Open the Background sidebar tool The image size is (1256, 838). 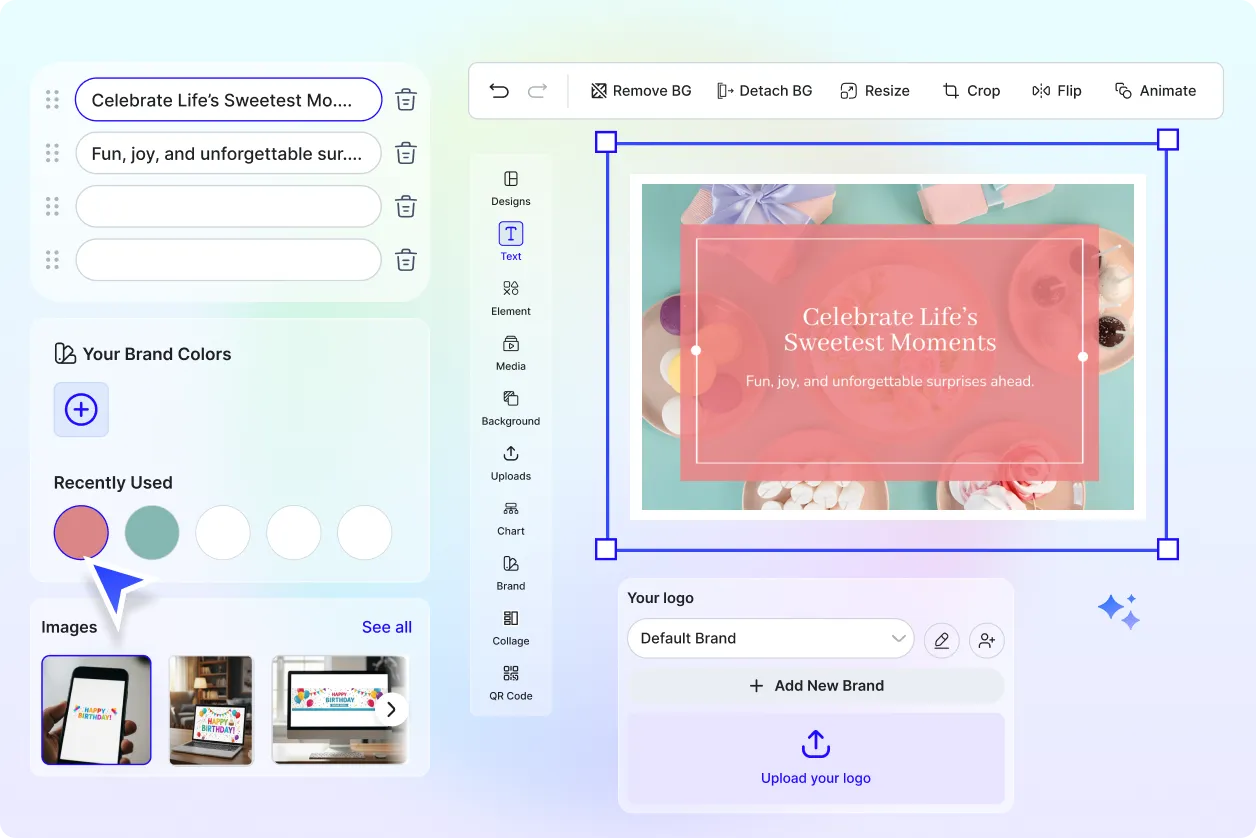tap(511, 407)
